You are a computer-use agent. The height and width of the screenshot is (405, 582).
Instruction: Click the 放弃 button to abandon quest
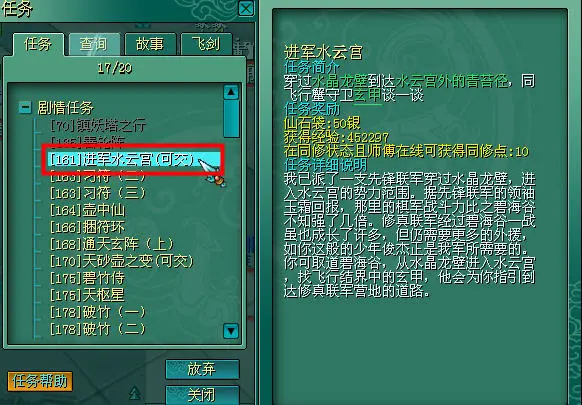pyautogui.click(x=202, y=369)
